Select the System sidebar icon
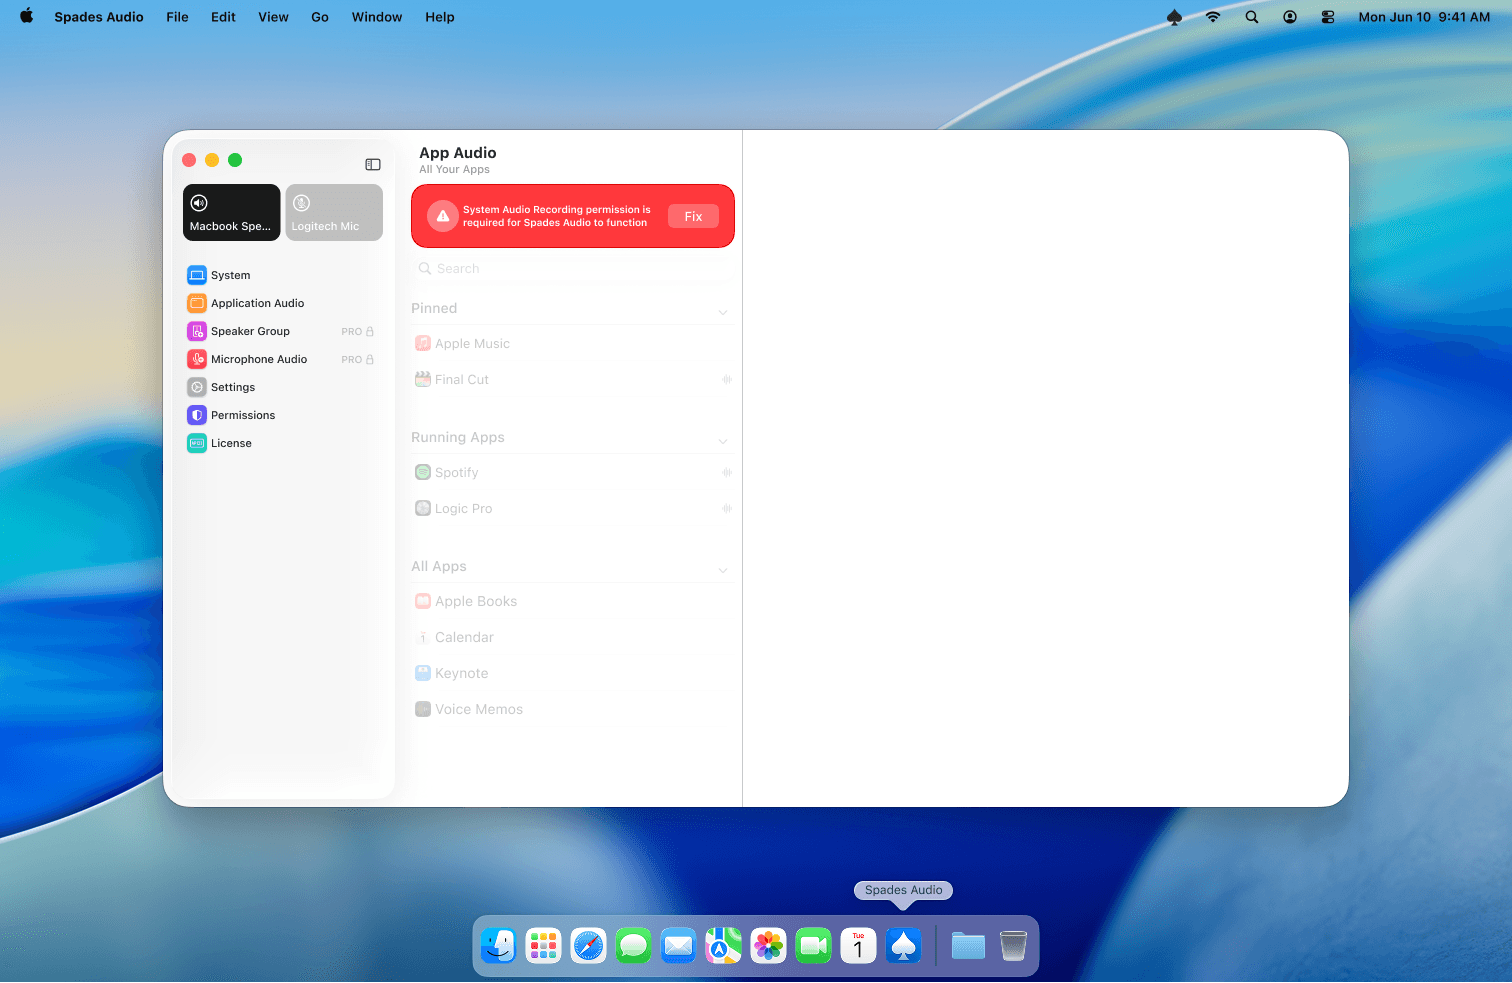This screenshot has width=1512, height=983. (196, 274)
